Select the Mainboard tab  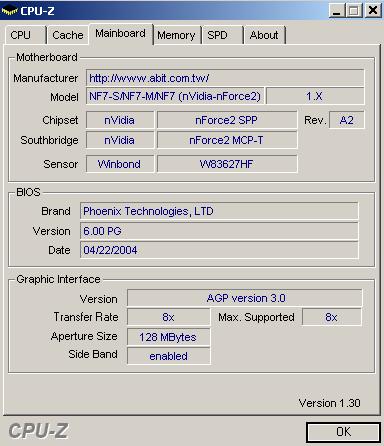[121, 34]
